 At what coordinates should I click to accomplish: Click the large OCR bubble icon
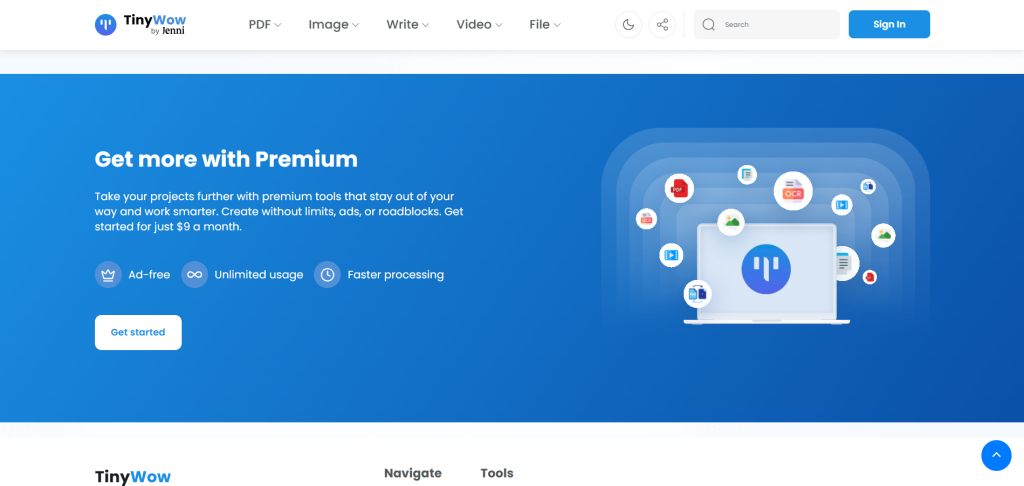tap(793, 191)
